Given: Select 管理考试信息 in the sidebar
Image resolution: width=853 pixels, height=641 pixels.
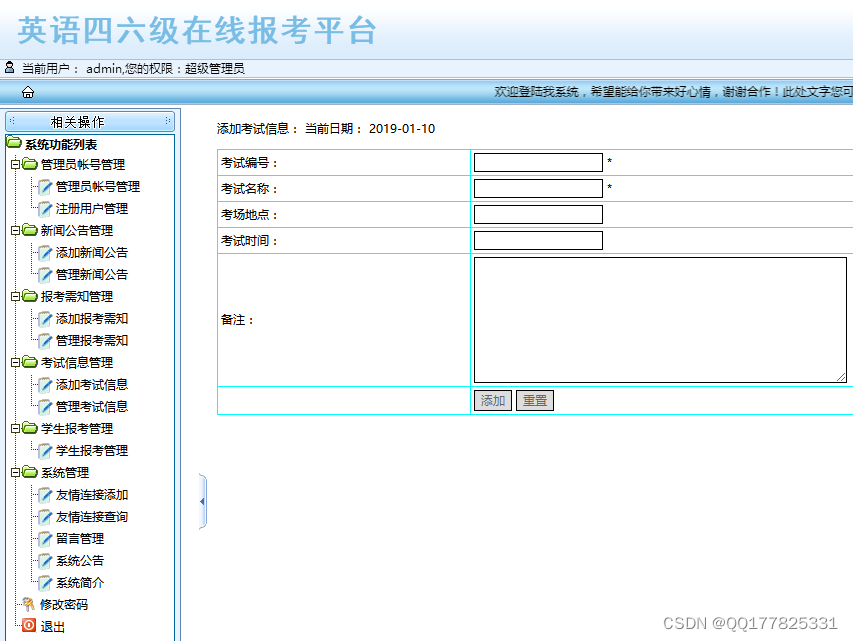Looking at the screenshot, I should pos(92,407).
